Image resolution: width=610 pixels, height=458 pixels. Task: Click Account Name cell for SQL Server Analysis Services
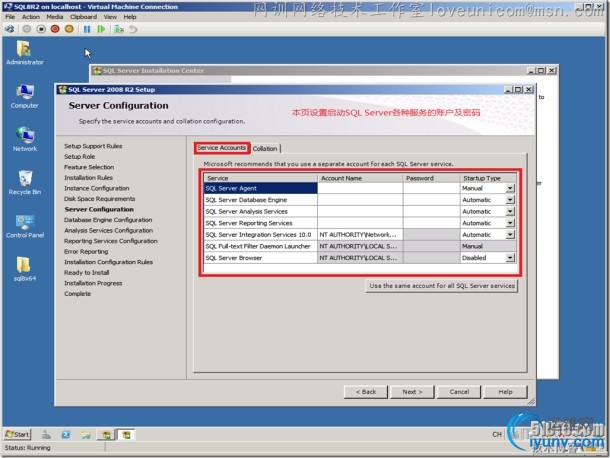360,212
